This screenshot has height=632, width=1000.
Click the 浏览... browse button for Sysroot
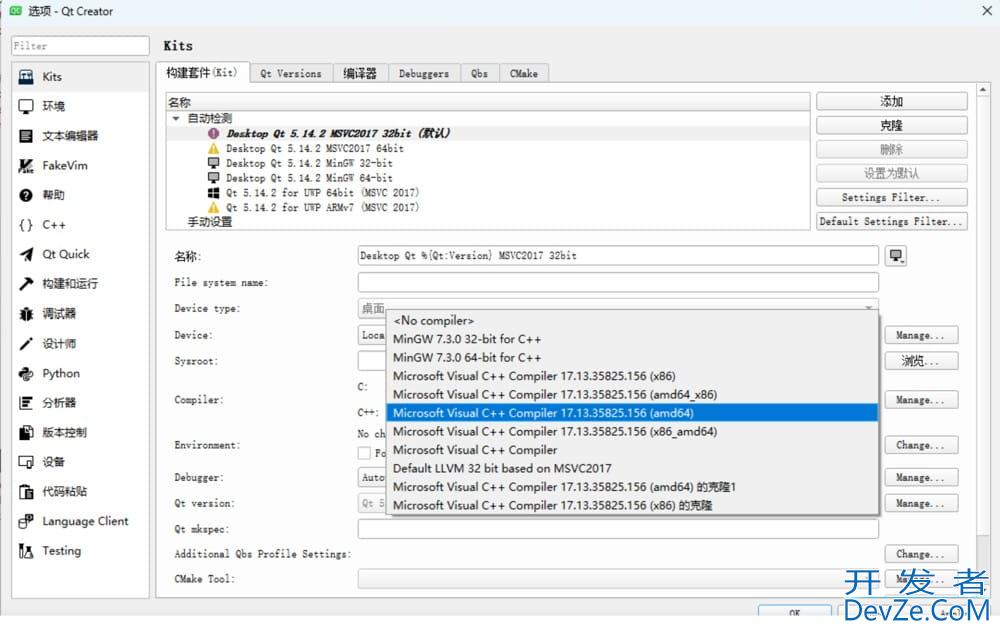[x=921, y=361]
